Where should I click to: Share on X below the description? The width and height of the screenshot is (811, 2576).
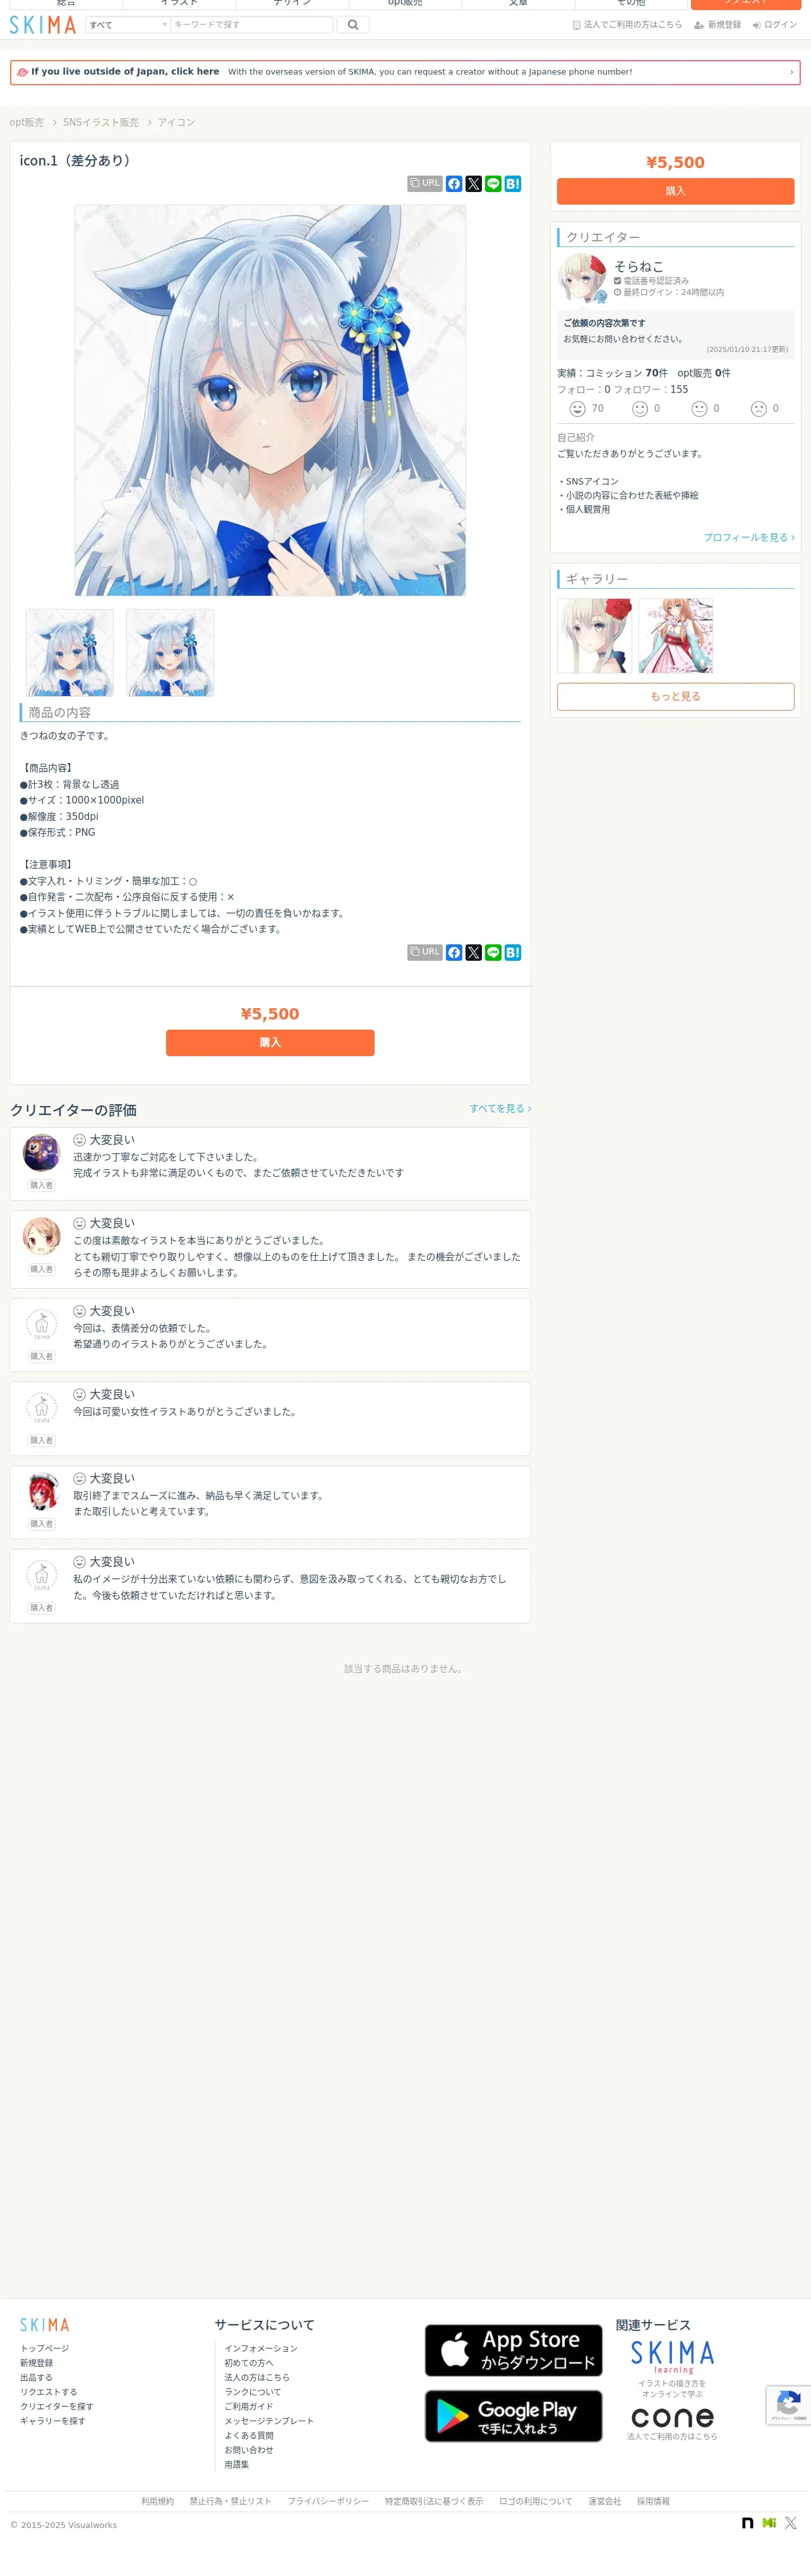pos(474,953)
